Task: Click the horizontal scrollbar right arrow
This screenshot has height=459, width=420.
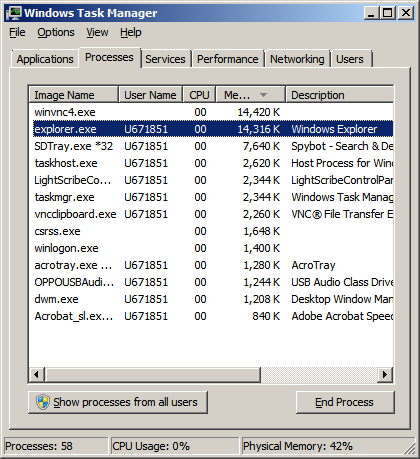Action: [x=385, y=375]
